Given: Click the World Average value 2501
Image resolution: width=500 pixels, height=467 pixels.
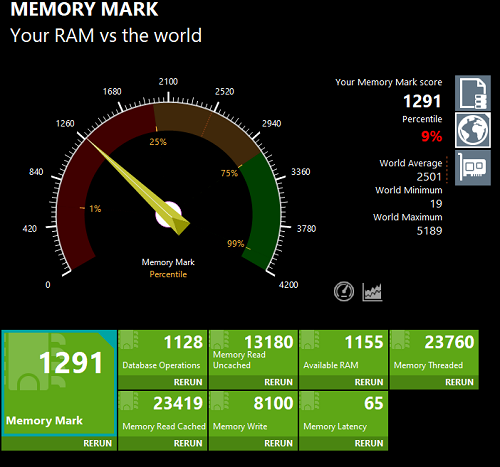Looking at the screenshot, I should [x=429, y=177].
